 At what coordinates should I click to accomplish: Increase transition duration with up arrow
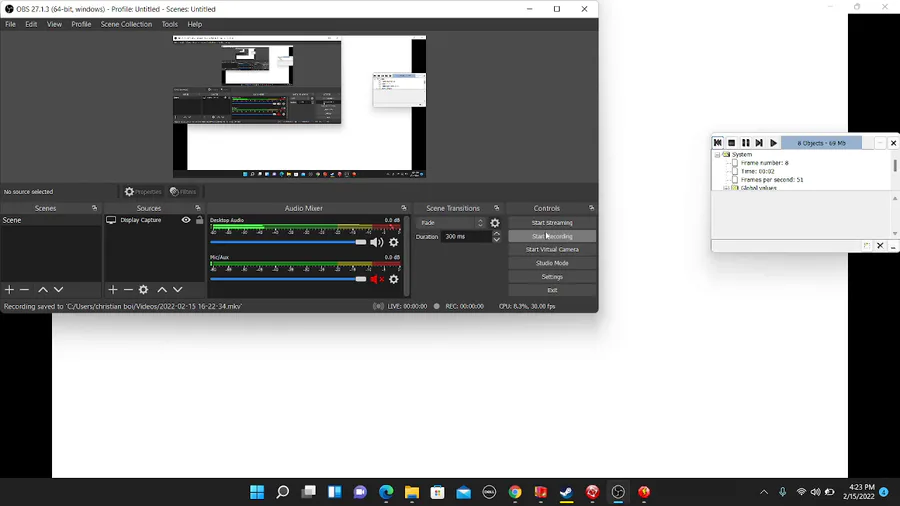pos(496,233)
